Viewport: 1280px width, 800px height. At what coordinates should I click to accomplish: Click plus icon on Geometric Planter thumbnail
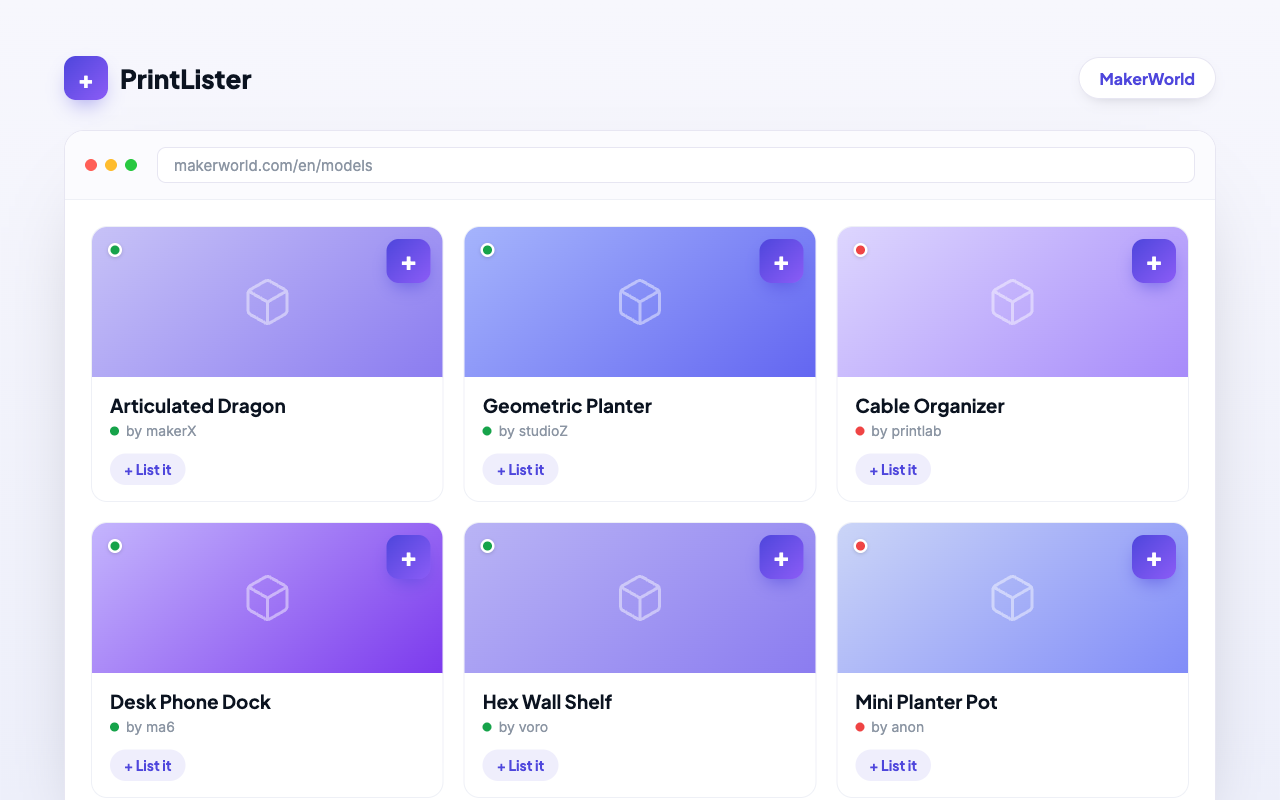781,261
